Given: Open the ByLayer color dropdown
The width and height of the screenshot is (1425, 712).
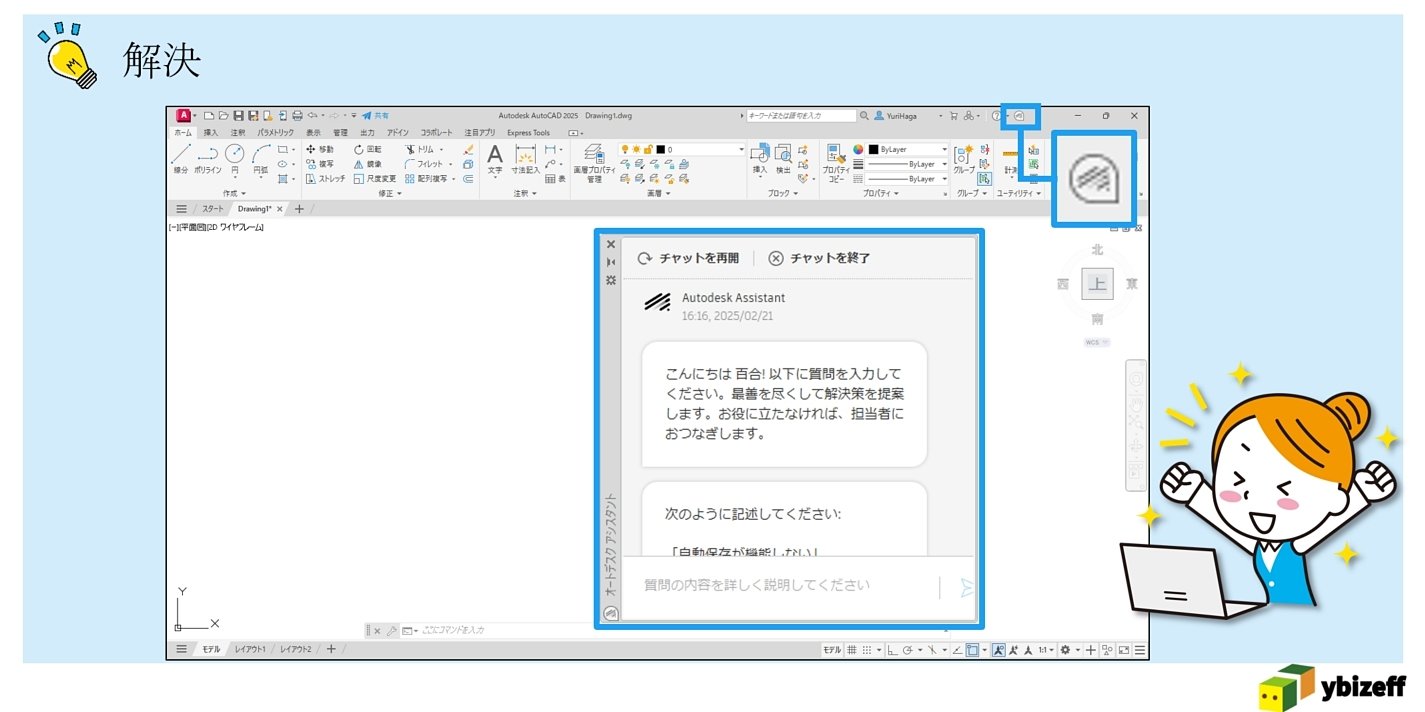Looking at the screenshot, I should point(944,149).
